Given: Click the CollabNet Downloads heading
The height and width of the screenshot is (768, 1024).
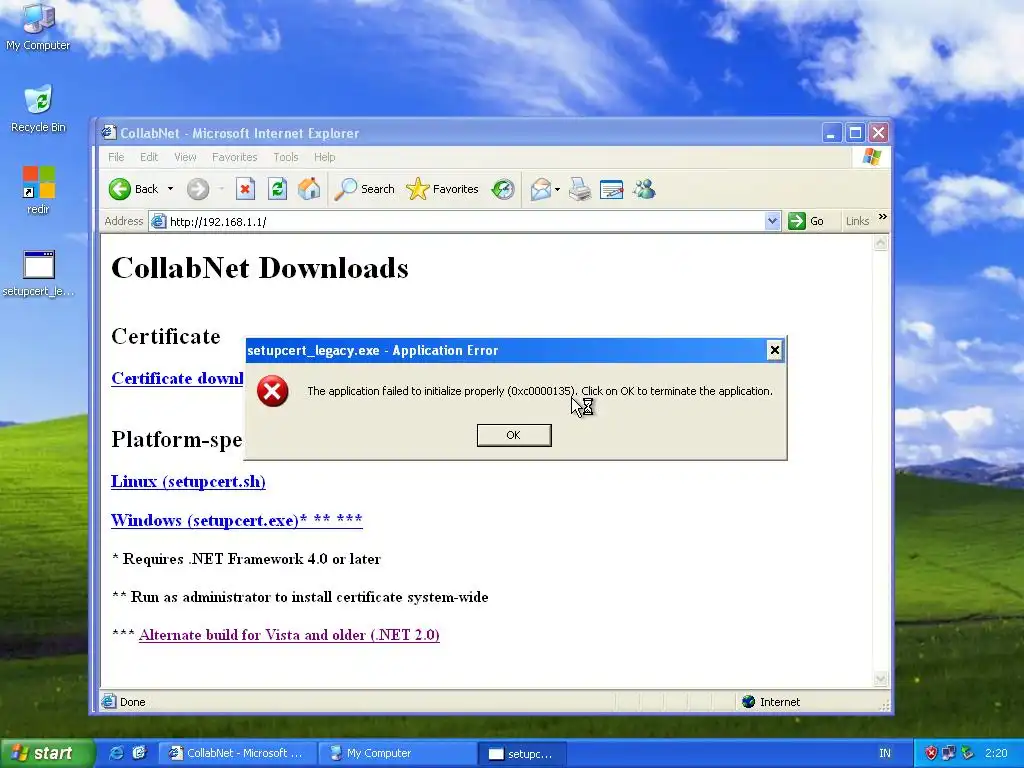Looking at the screenshot, I should [x=260, y=268].
